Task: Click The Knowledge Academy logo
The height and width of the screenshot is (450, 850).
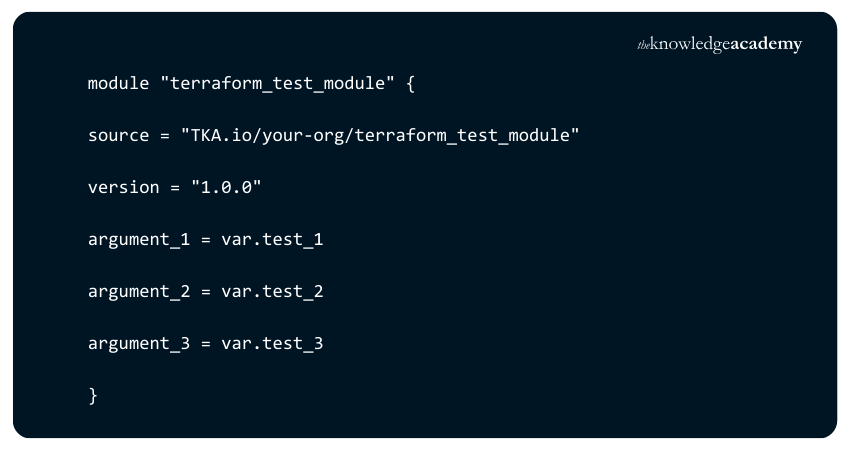Action: 720,45
